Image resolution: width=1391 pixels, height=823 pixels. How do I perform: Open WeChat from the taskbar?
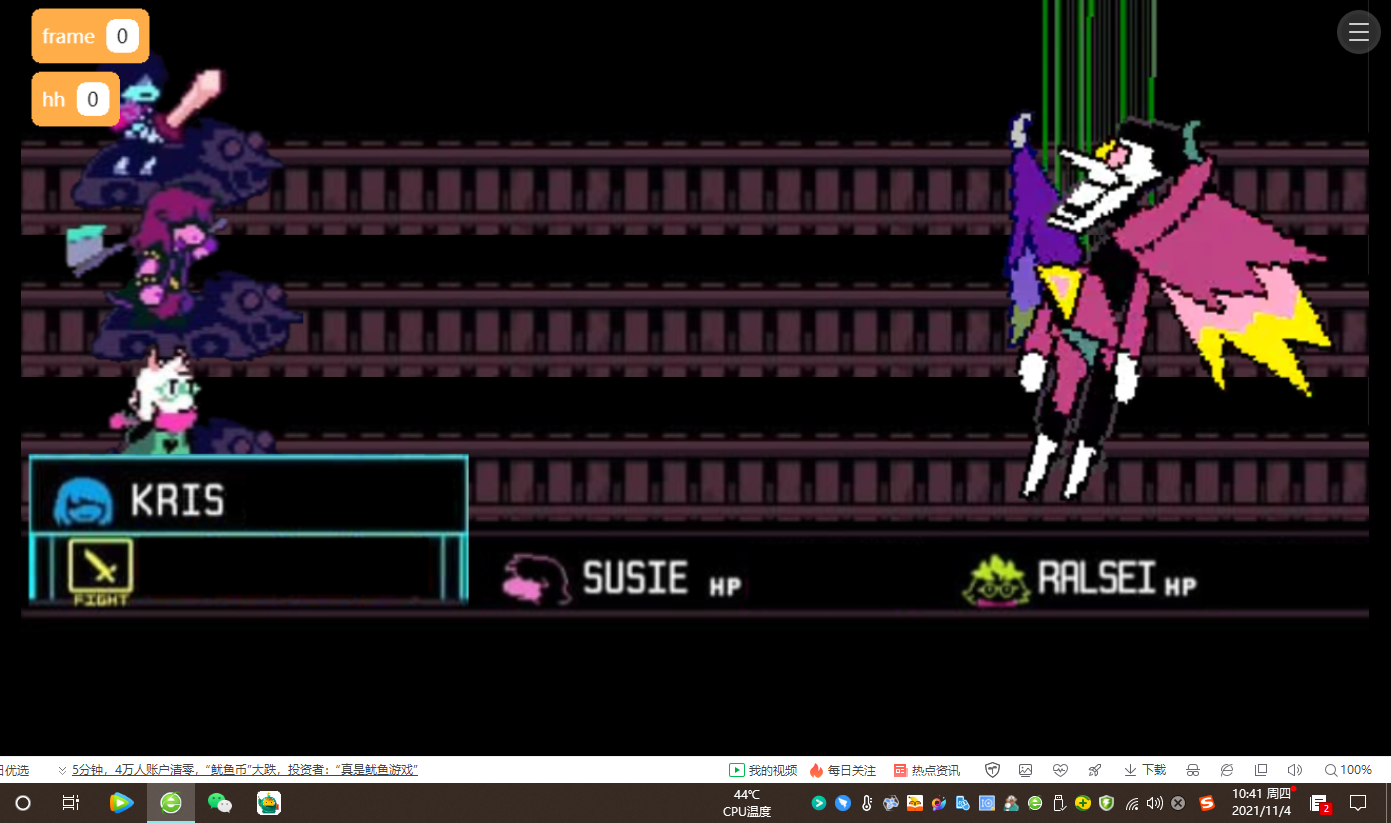(x=219, y=803)
